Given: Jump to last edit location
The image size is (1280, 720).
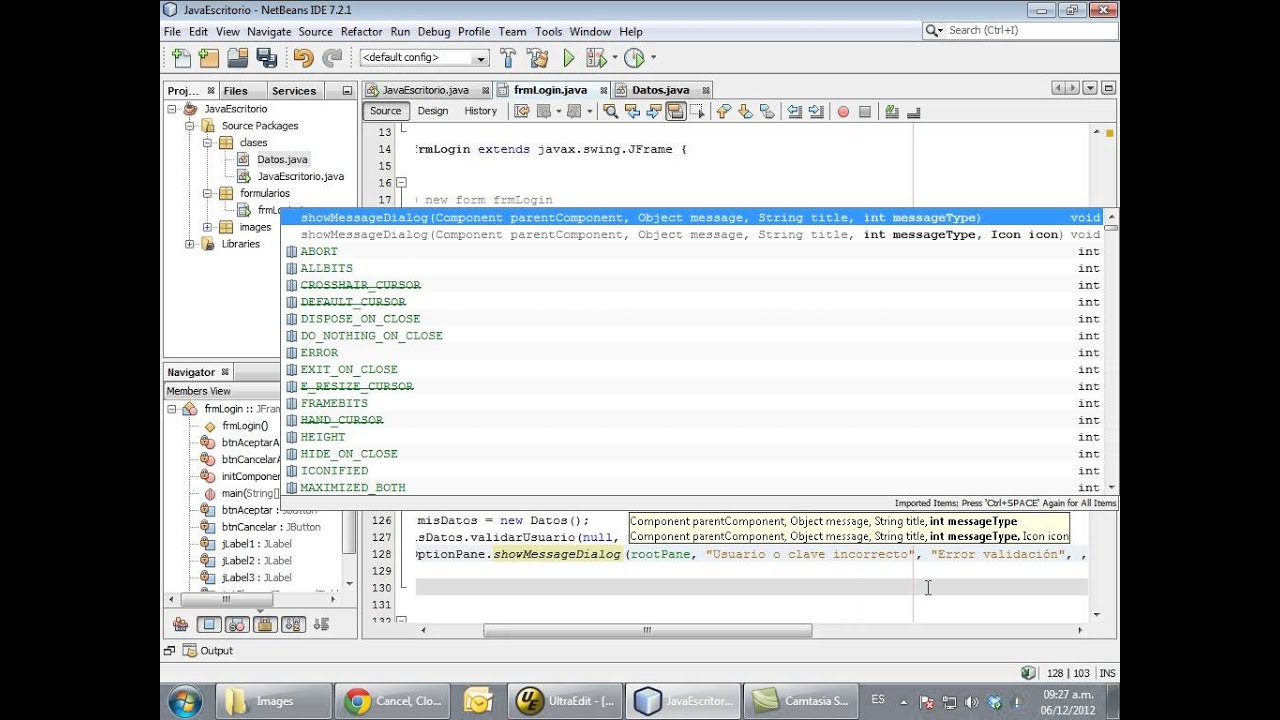Looking at the screenshot, I should tap(522, 111).
